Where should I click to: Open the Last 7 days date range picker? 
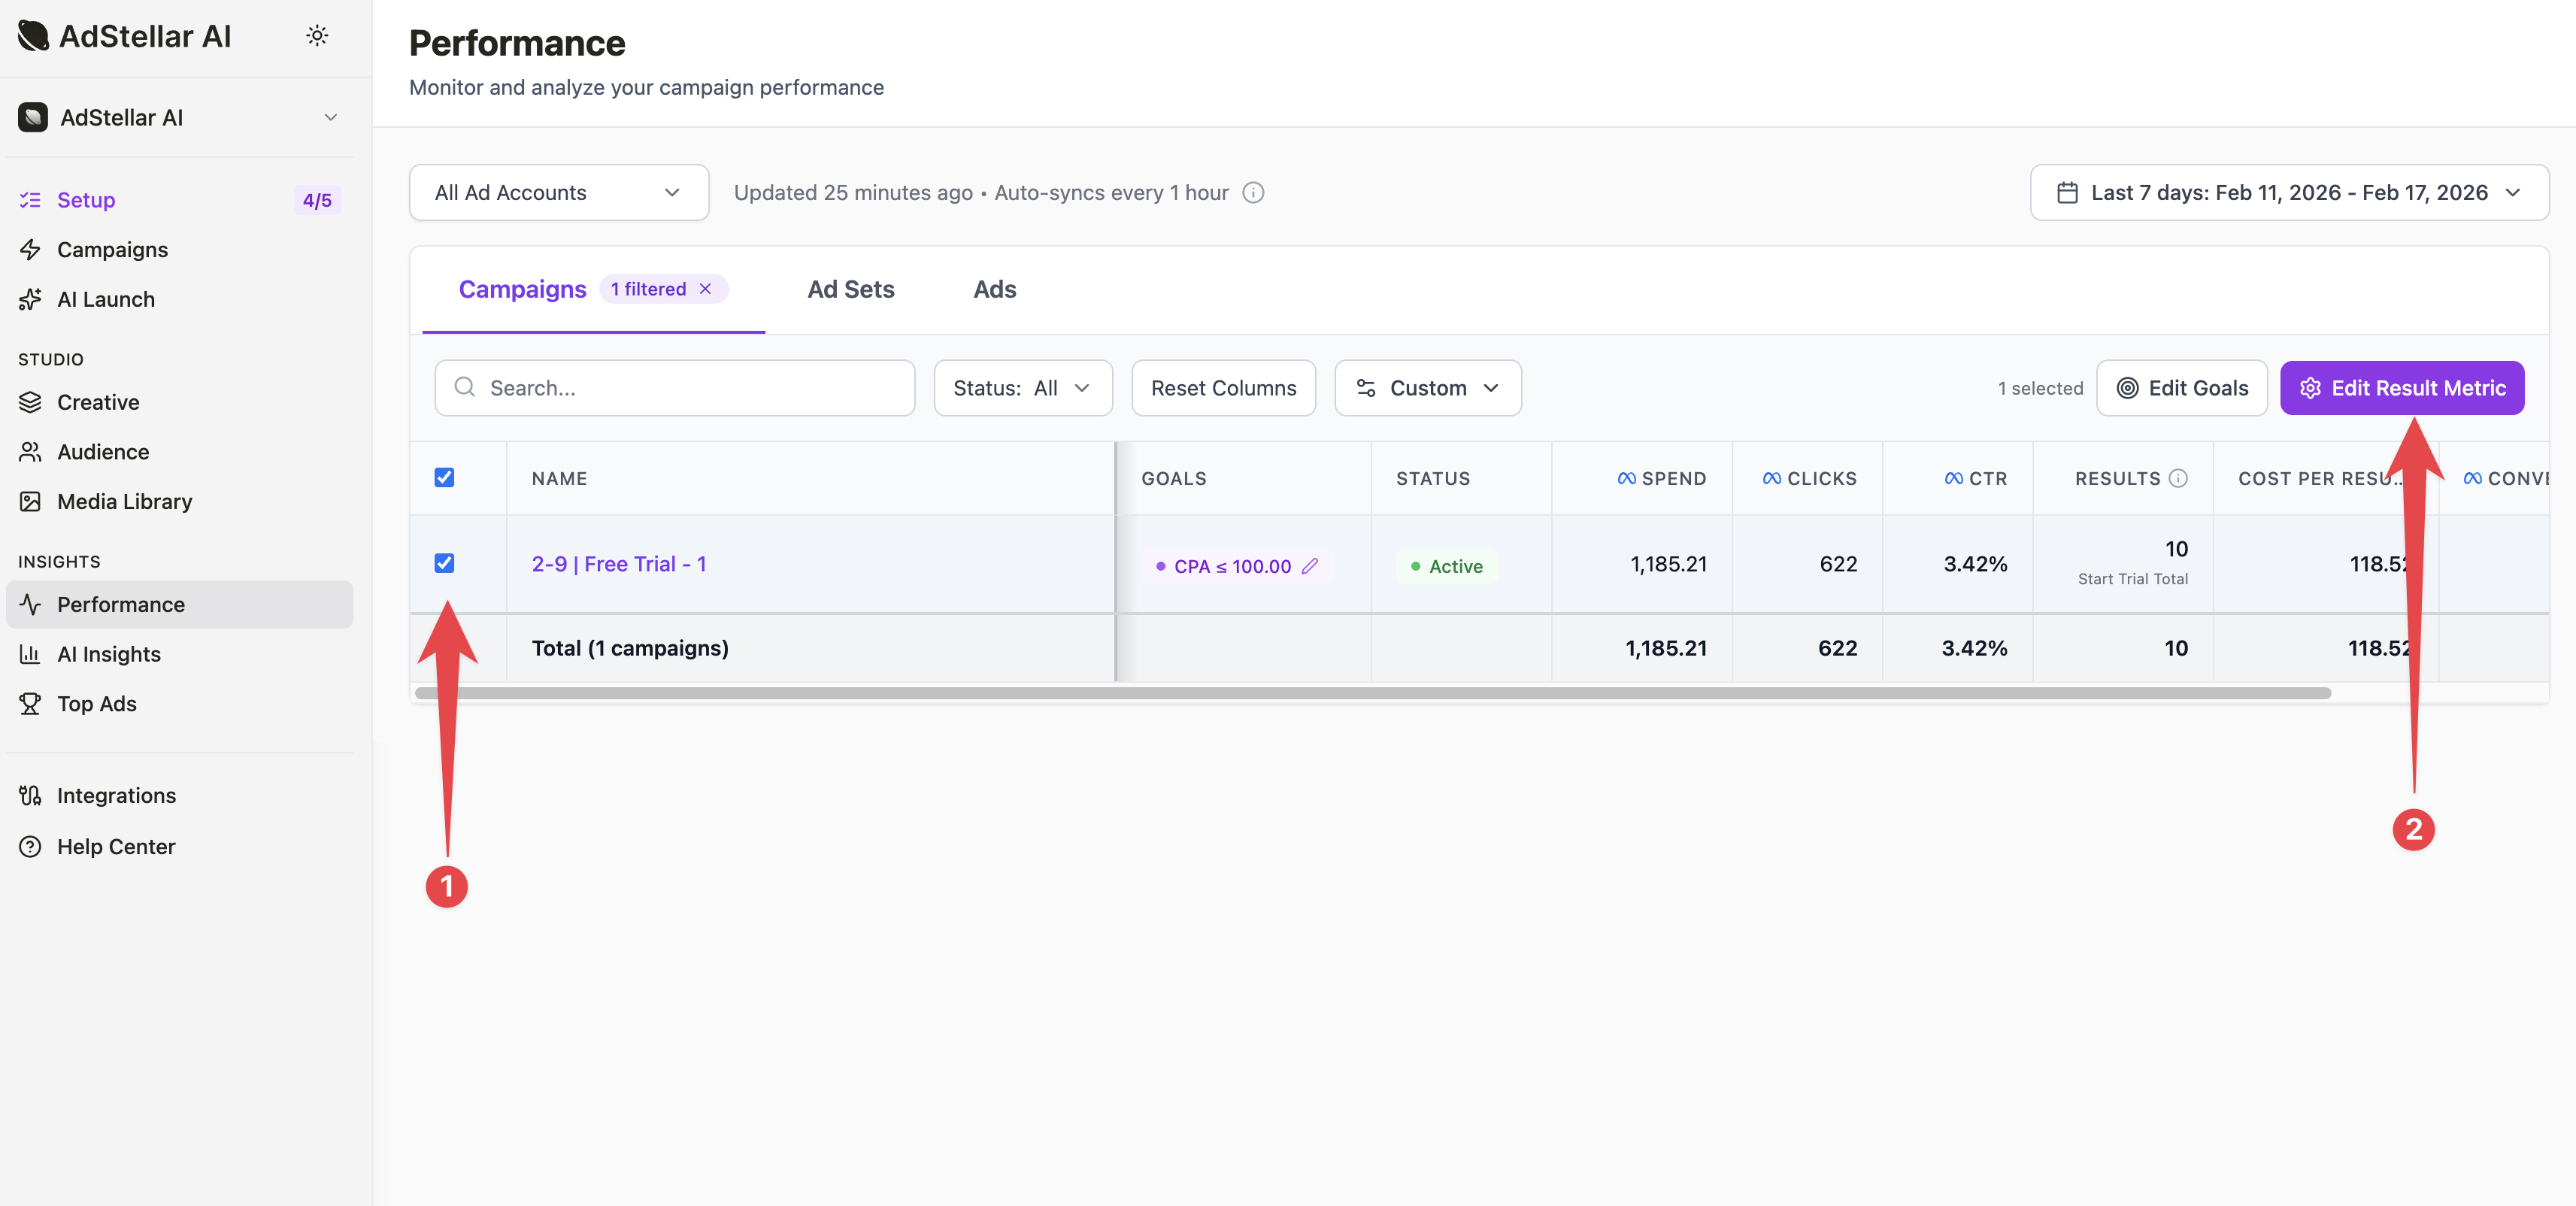click(2288, 192)
